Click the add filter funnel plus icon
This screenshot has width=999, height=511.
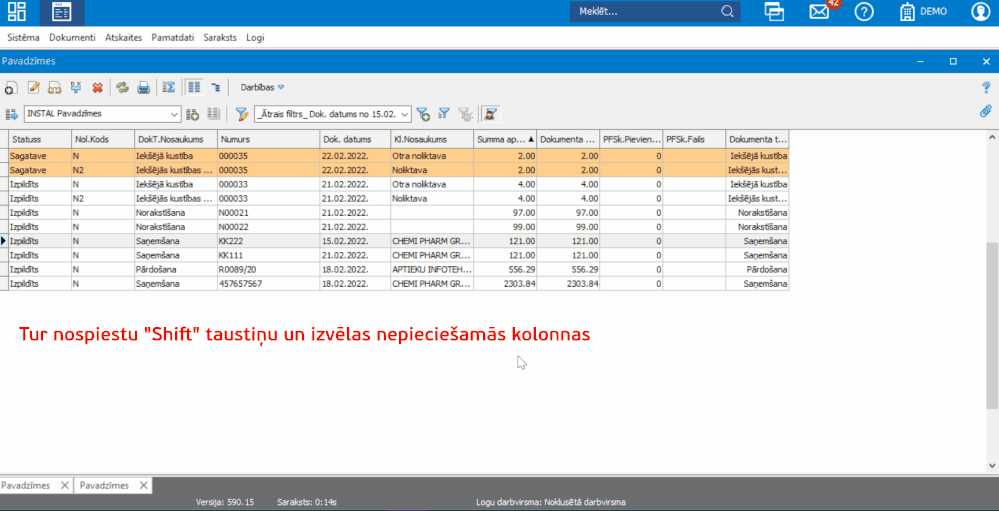tap(423, 114)
